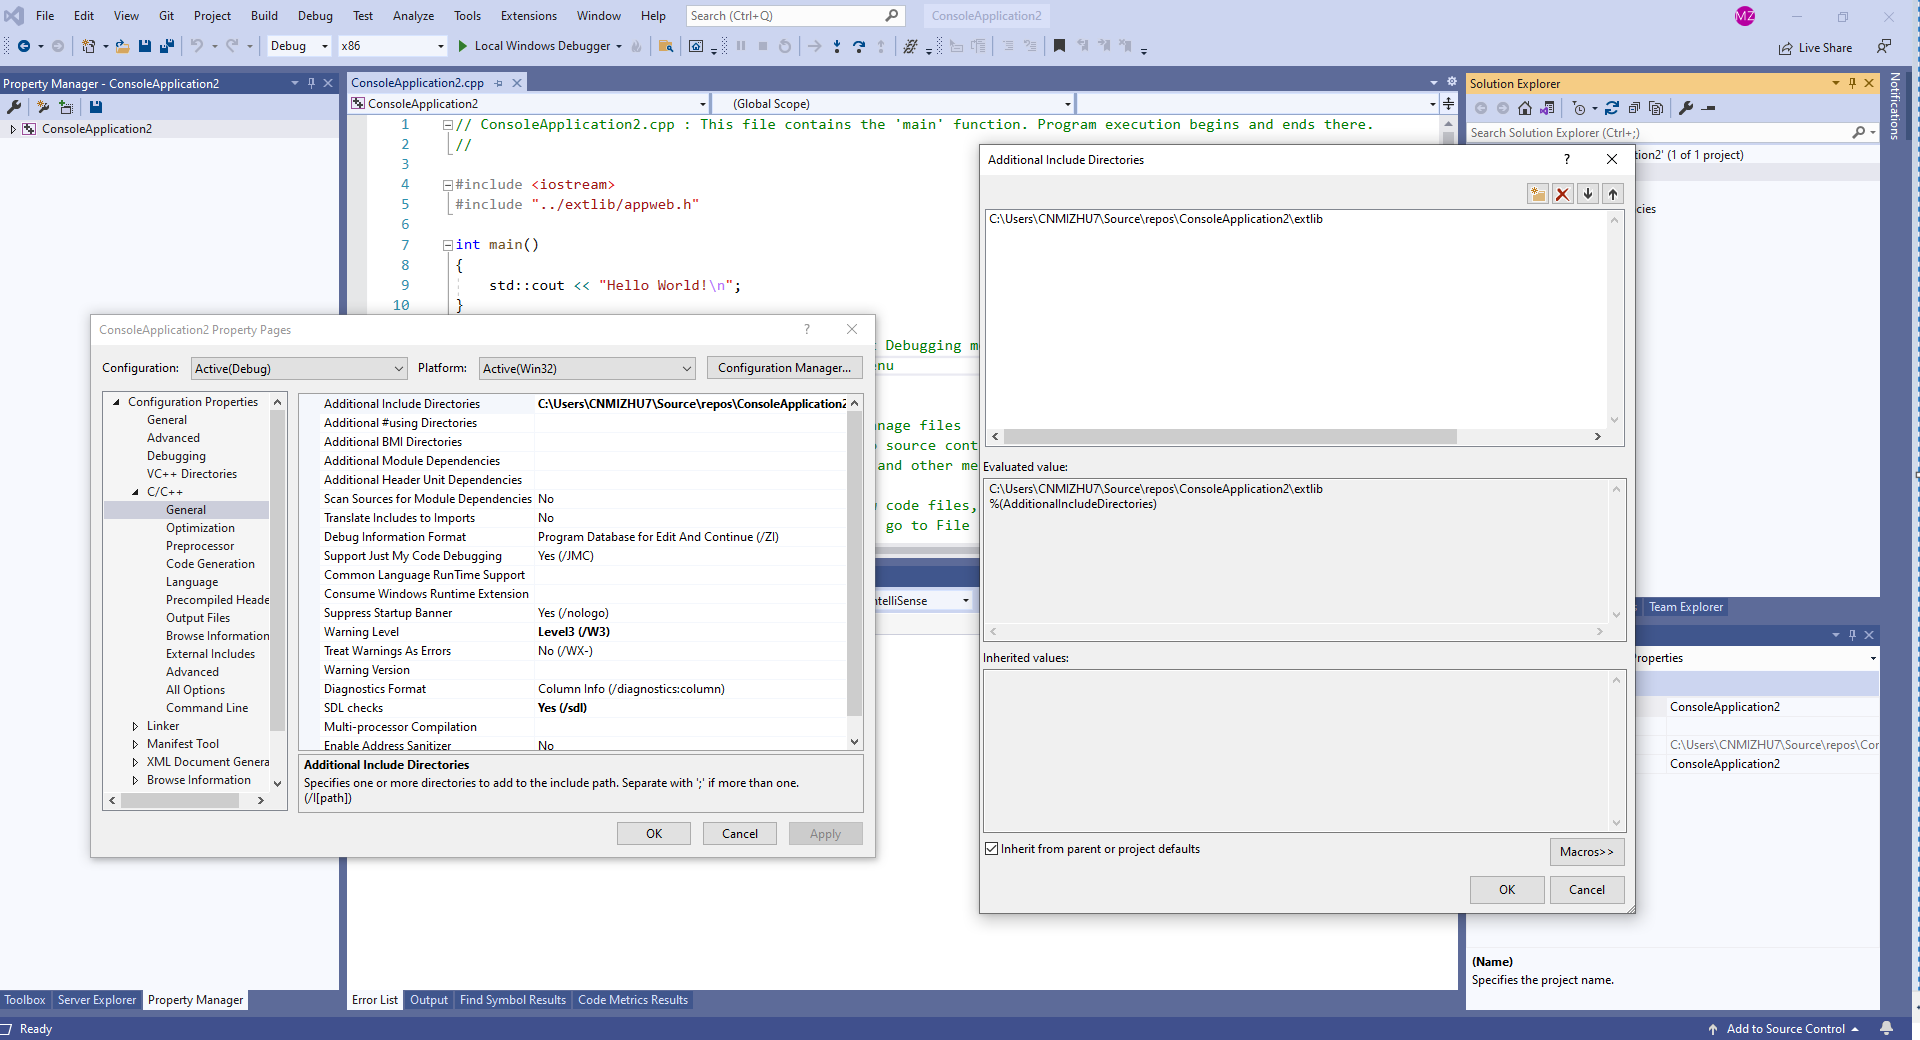Viewport: 1920px width, 1040px height.
Task: Open Properties wrench in Solution Explorer toolbar
Action: coord(1686,108)
